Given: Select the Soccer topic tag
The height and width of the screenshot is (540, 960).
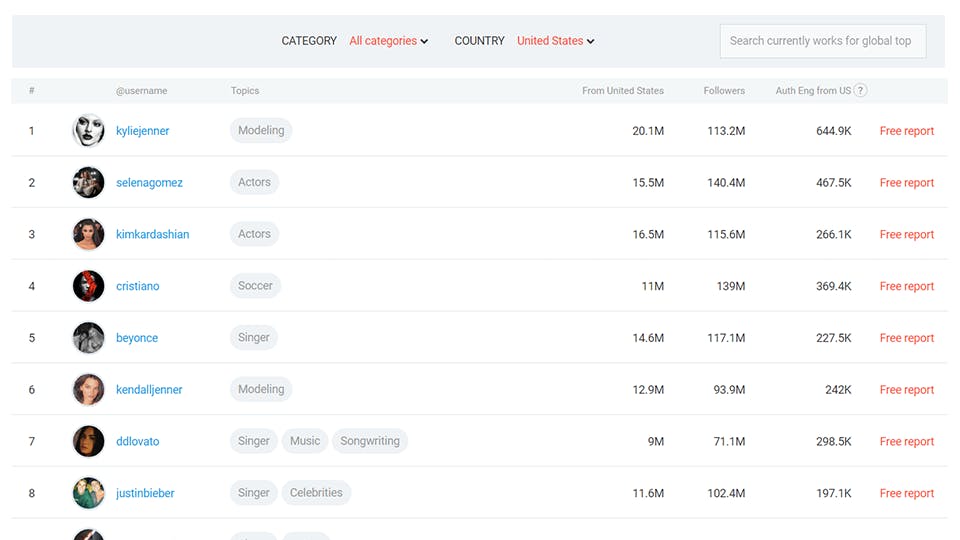Looking at the screenshot, I should click(x=255, y=285).
